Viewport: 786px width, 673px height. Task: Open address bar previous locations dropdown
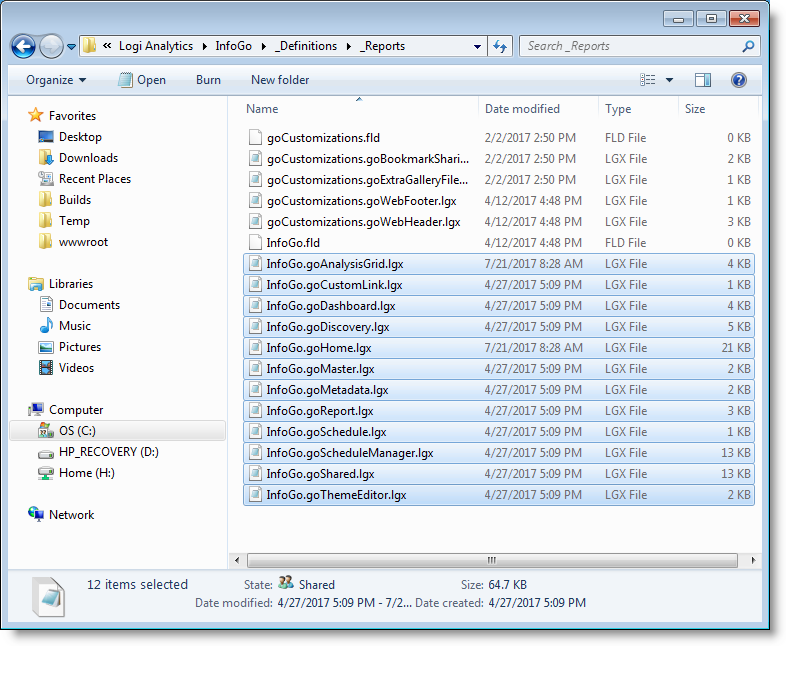(x=477, y=47)
